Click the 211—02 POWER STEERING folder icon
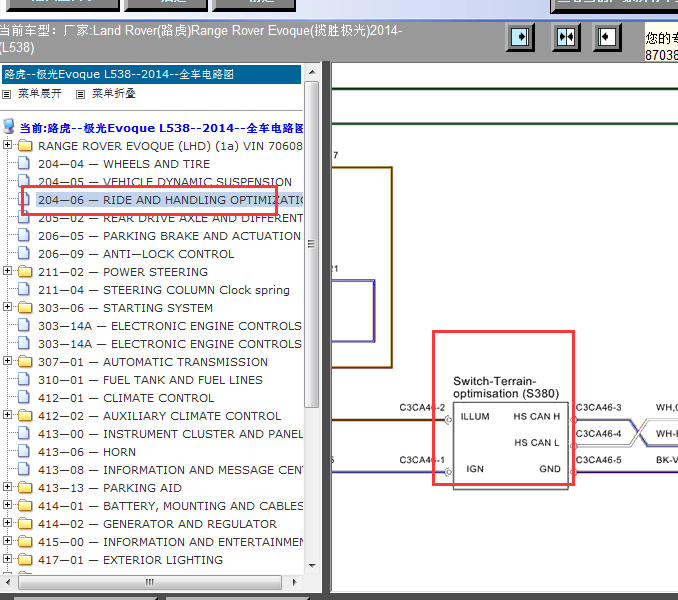This screenshot has height=600, width=678. (x=25, y=272)
